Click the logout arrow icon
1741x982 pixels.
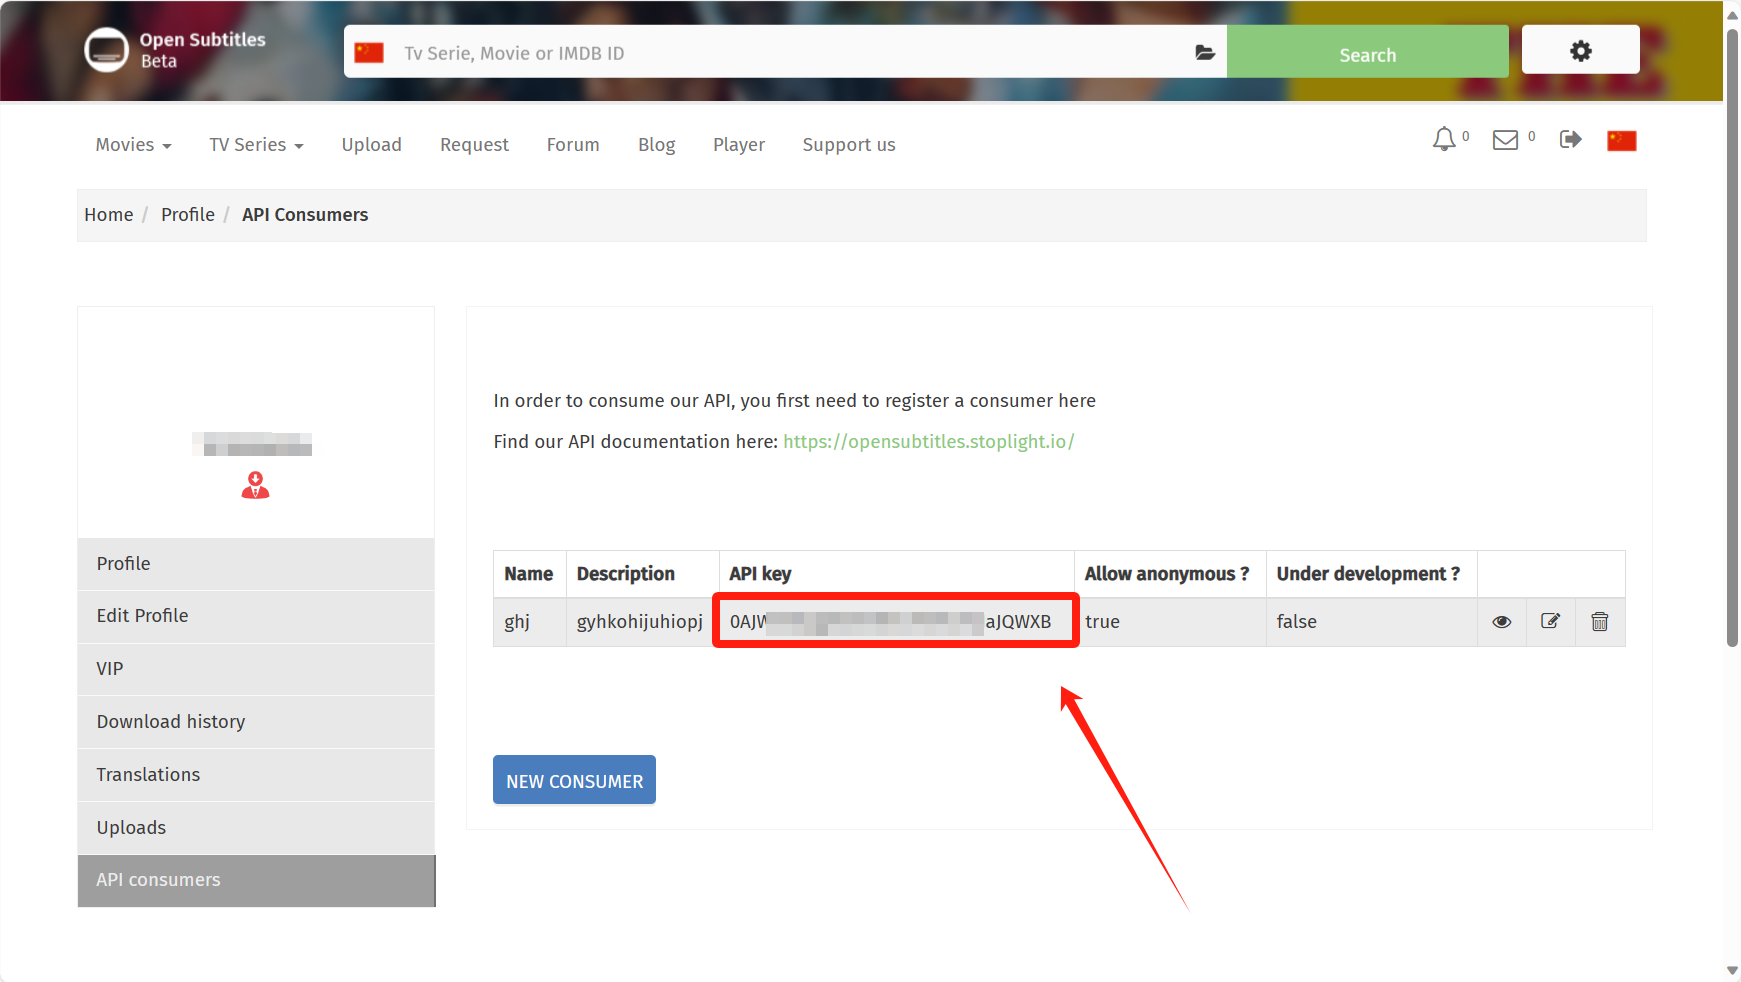[x=1570, y=140]
